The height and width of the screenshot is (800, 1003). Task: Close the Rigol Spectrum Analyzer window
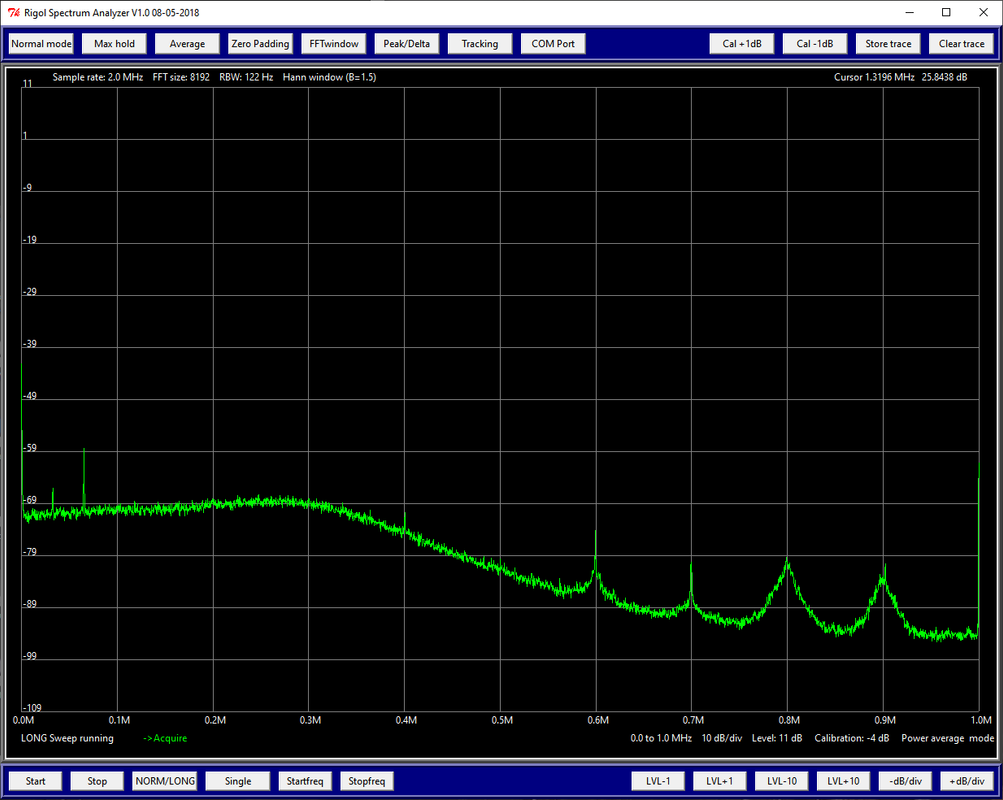coord(983,12)
